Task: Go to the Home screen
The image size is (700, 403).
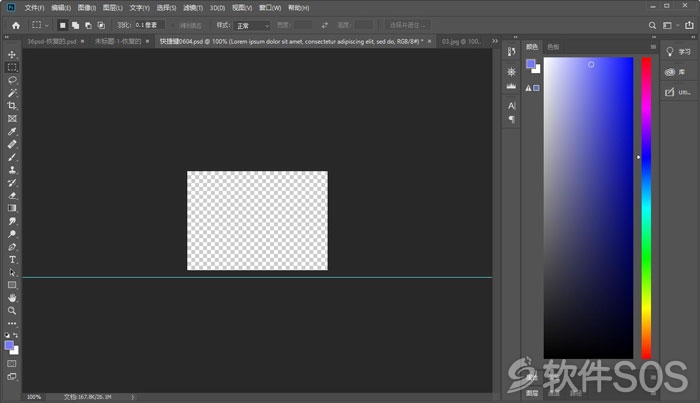Action: [x=16, y=25]
